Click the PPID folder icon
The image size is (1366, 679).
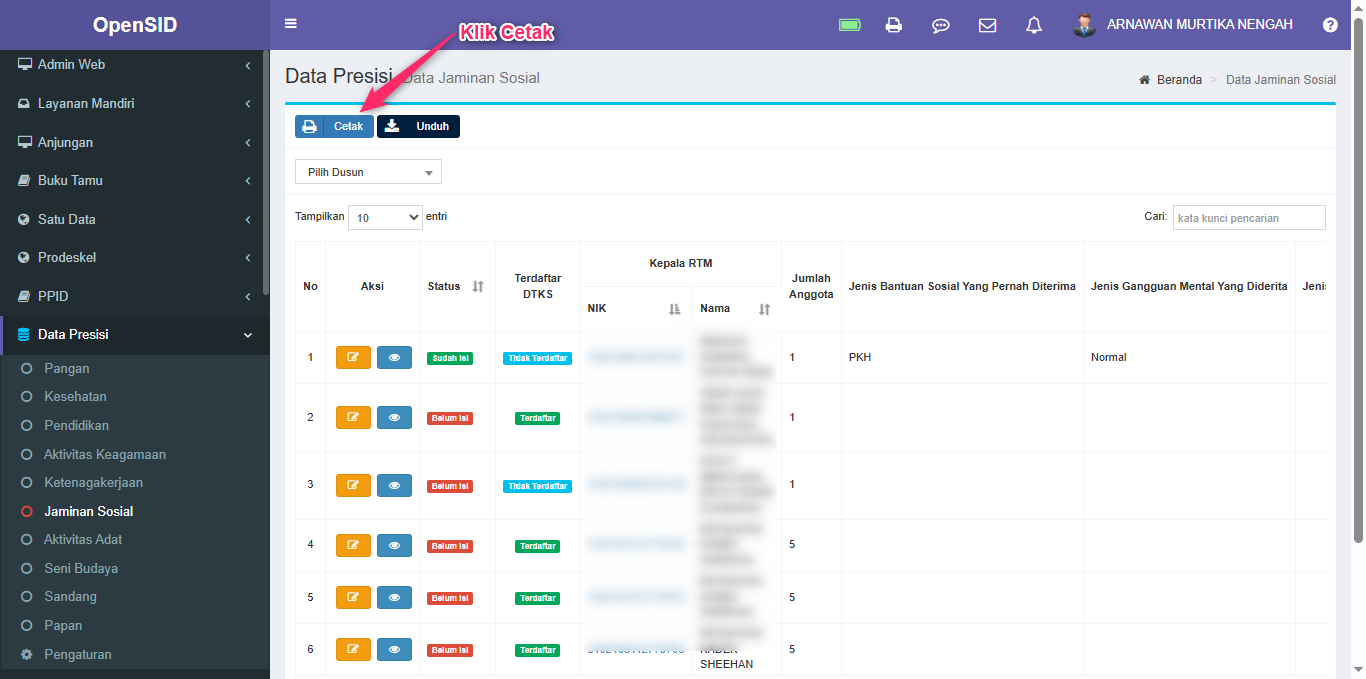[25, 296]
